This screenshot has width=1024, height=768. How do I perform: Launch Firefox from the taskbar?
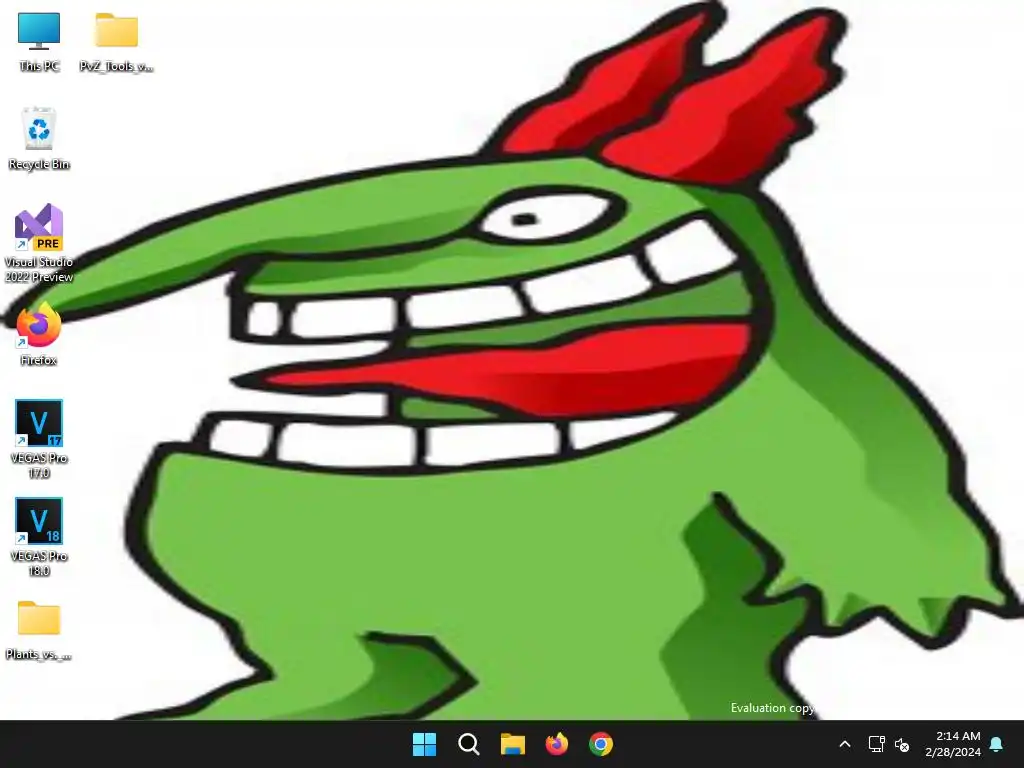557,744
